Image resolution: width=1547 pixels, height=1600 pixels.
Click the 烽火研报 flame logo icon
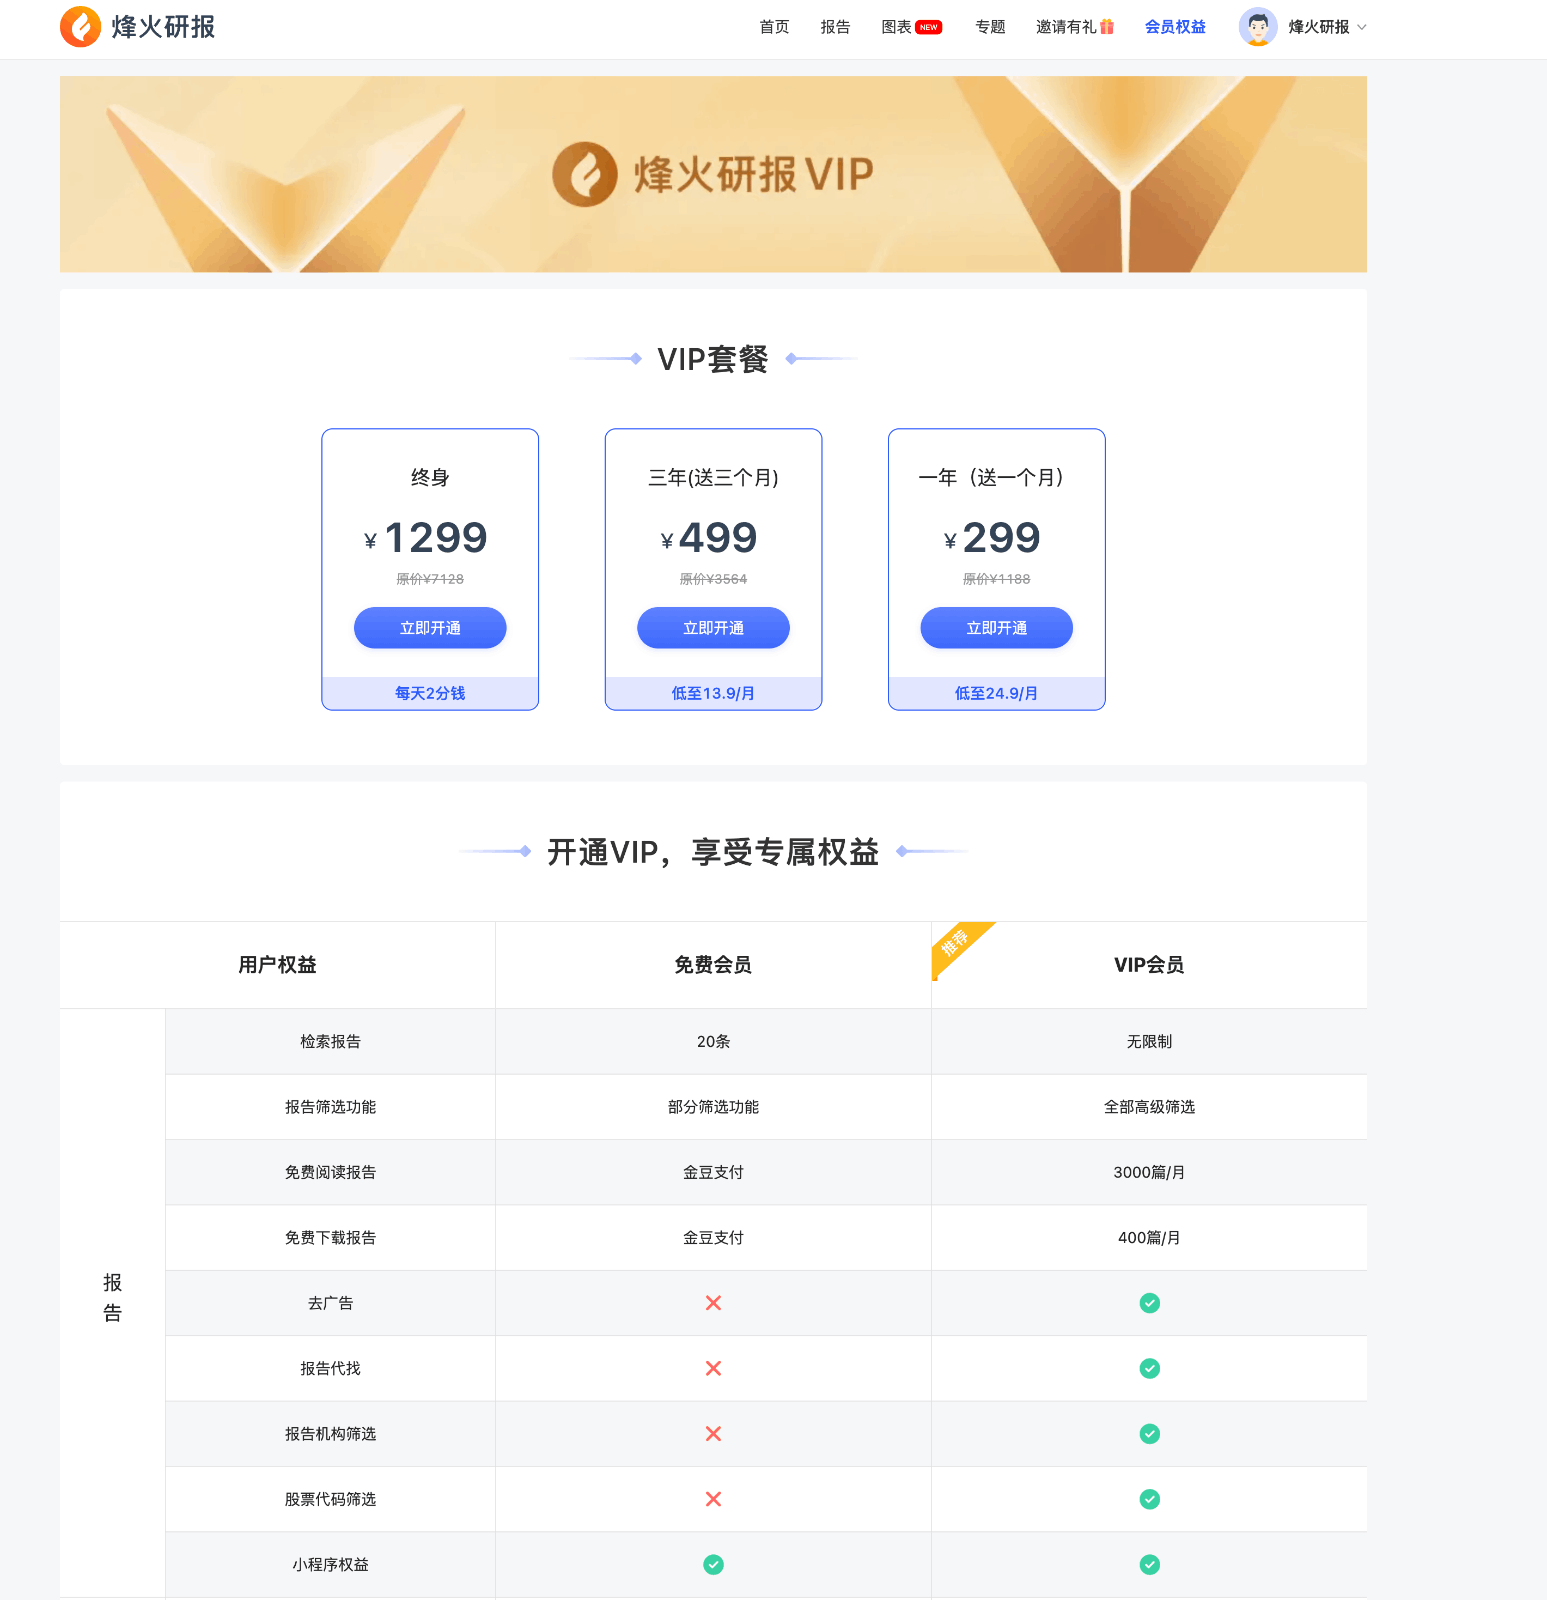[81, 27]
